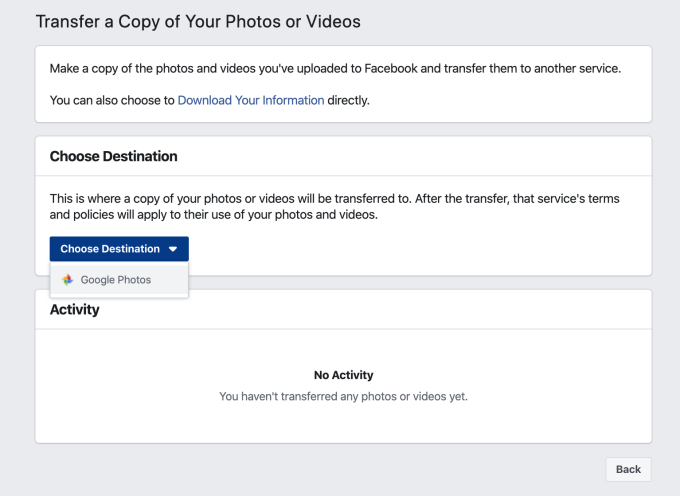Click the "that service's terms" phrase
The image size is (680, 496).
click(x=560, y=198)
